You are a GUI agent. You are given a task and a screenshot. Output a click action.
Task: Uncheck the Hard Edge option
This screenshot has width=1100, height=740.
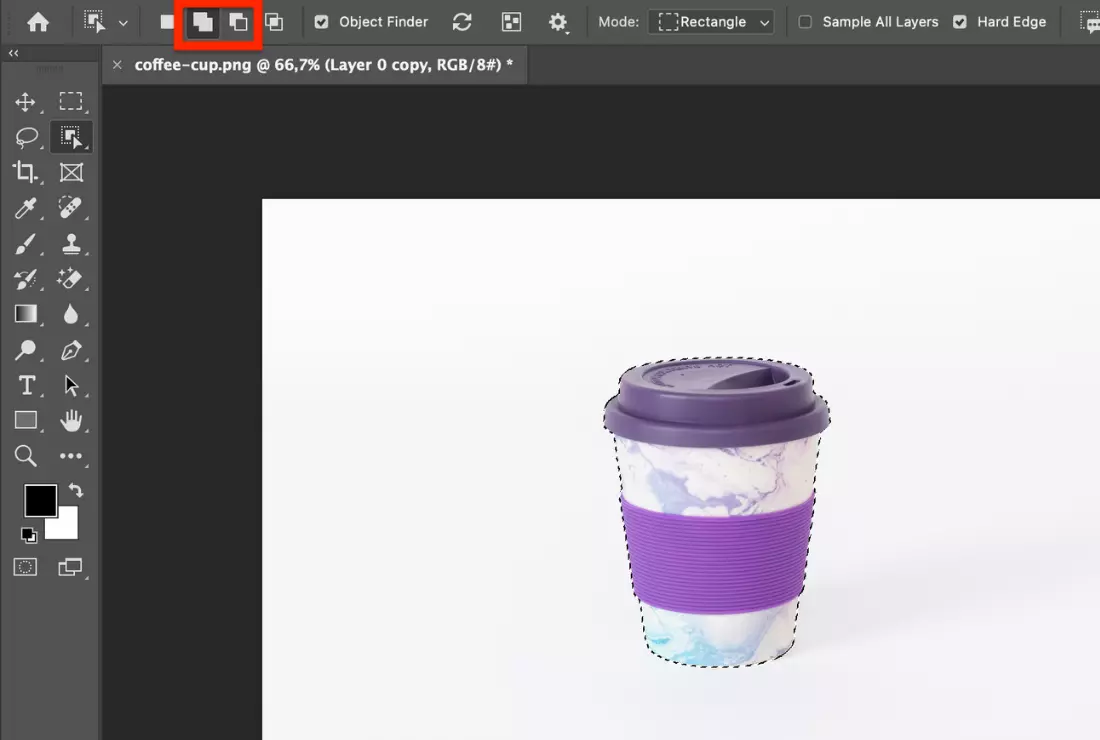tap(960, 22)
